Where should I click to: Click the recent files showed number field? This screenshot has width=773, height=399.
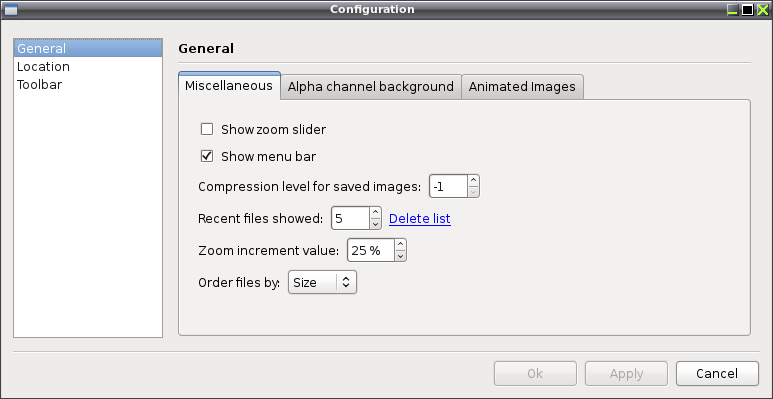(350, 218)
